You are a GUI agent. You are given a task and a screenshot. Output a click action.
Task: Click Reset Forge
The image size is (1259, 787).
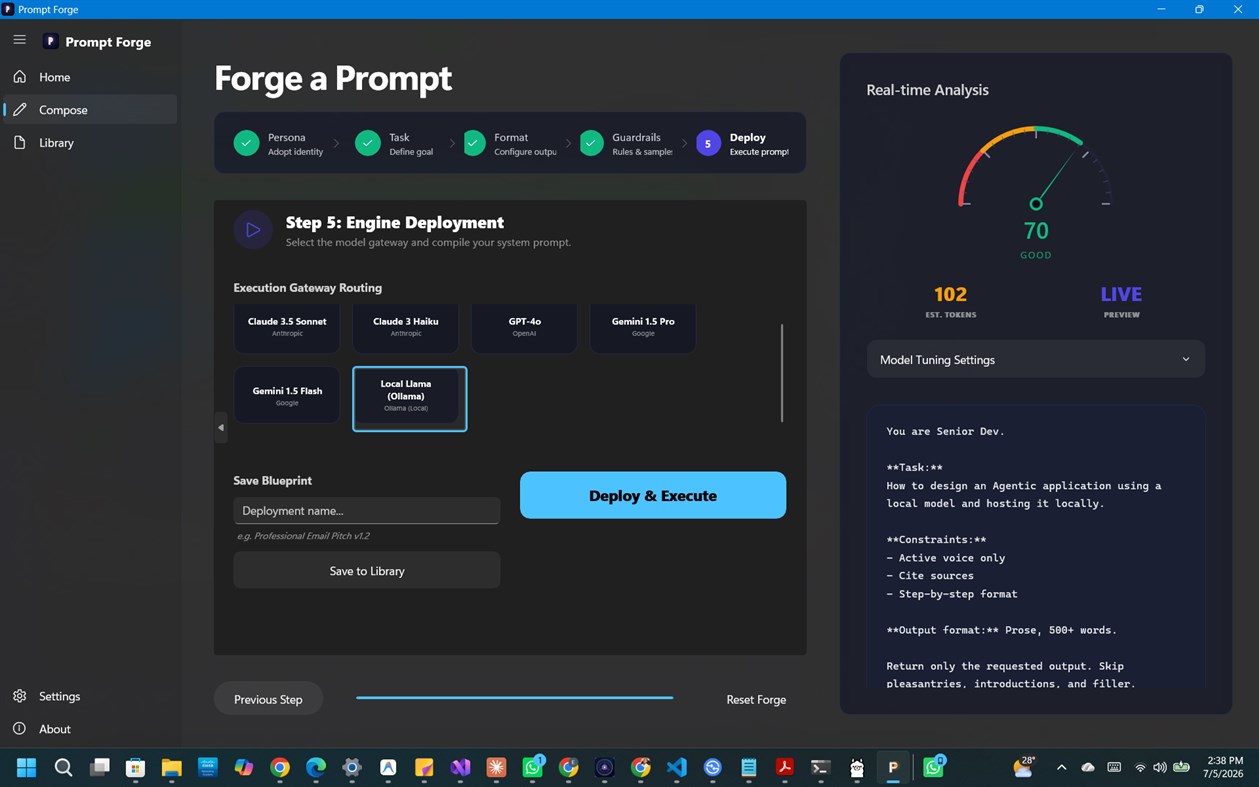pyautogui.click(x=756, y=699)
